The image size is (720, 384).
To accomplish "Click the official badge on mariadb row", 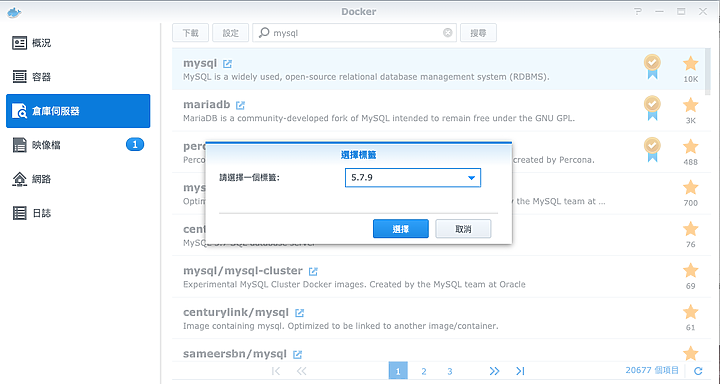I will [652, 108].
